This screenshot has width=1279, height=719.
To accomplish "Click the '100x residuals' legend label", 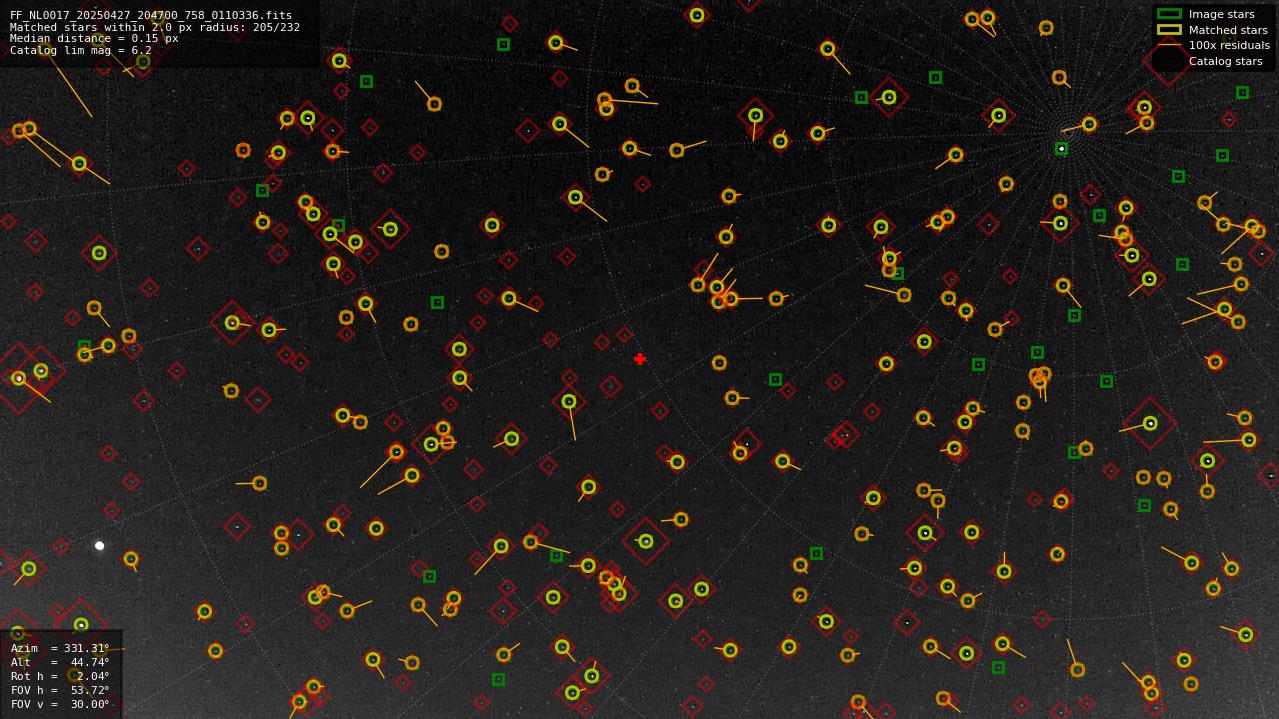I will tap(1229, 45).
